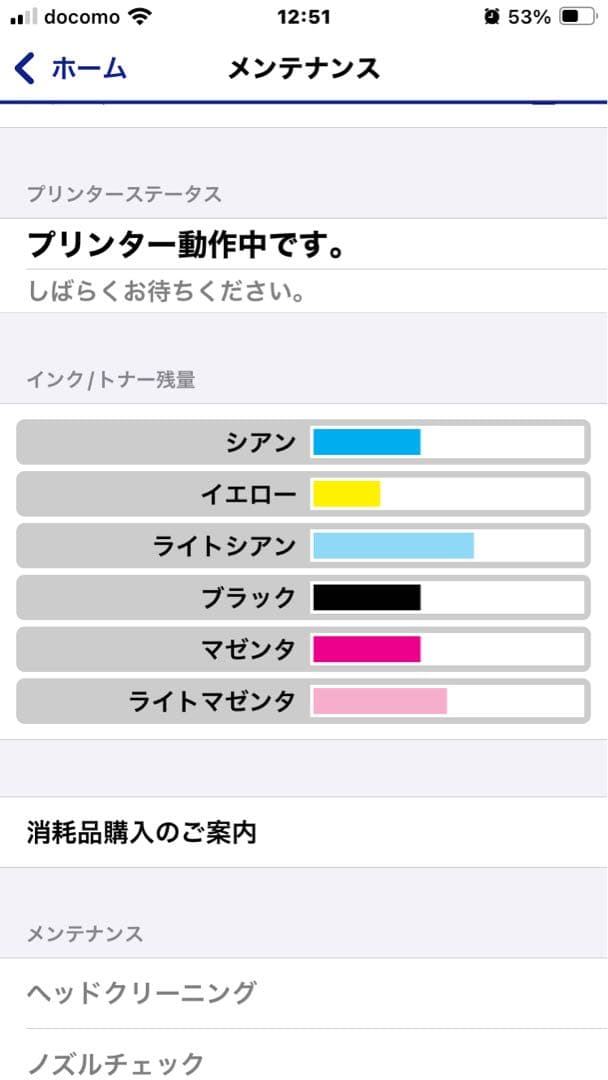This screenshot has height=1080, width=608.
Task: Tap the 12:51 clock in status bar
Action: tap(303, 17)
